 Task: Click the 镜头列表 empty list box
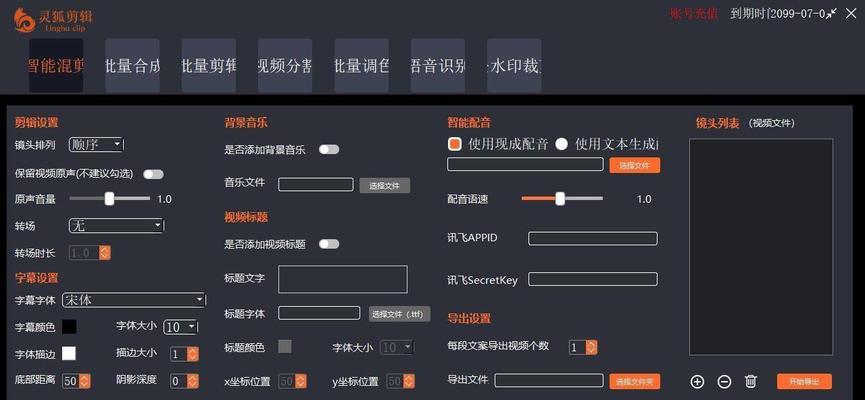[x=761, y=247]
